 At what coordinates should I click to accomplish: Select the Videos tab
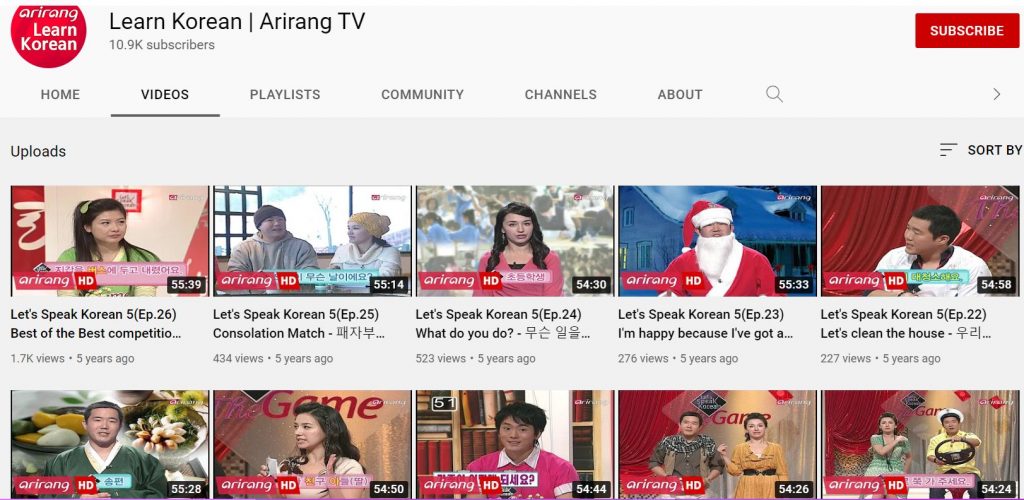click(165, 95)
